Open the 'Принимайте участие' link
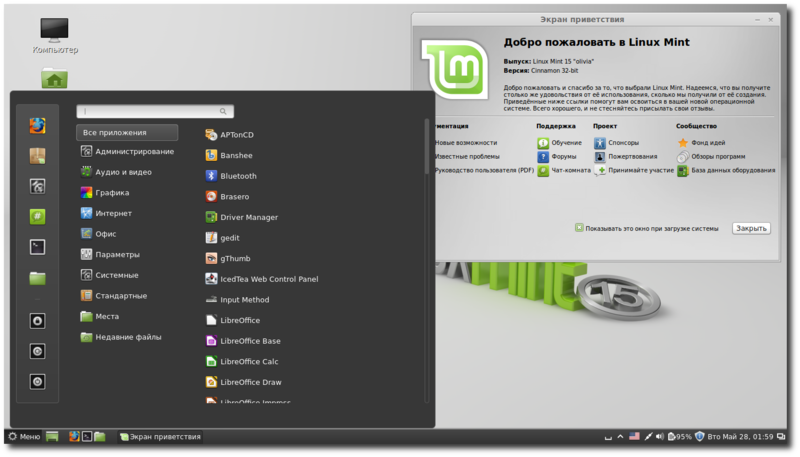The image size is (800, 457). coord(634,170)
